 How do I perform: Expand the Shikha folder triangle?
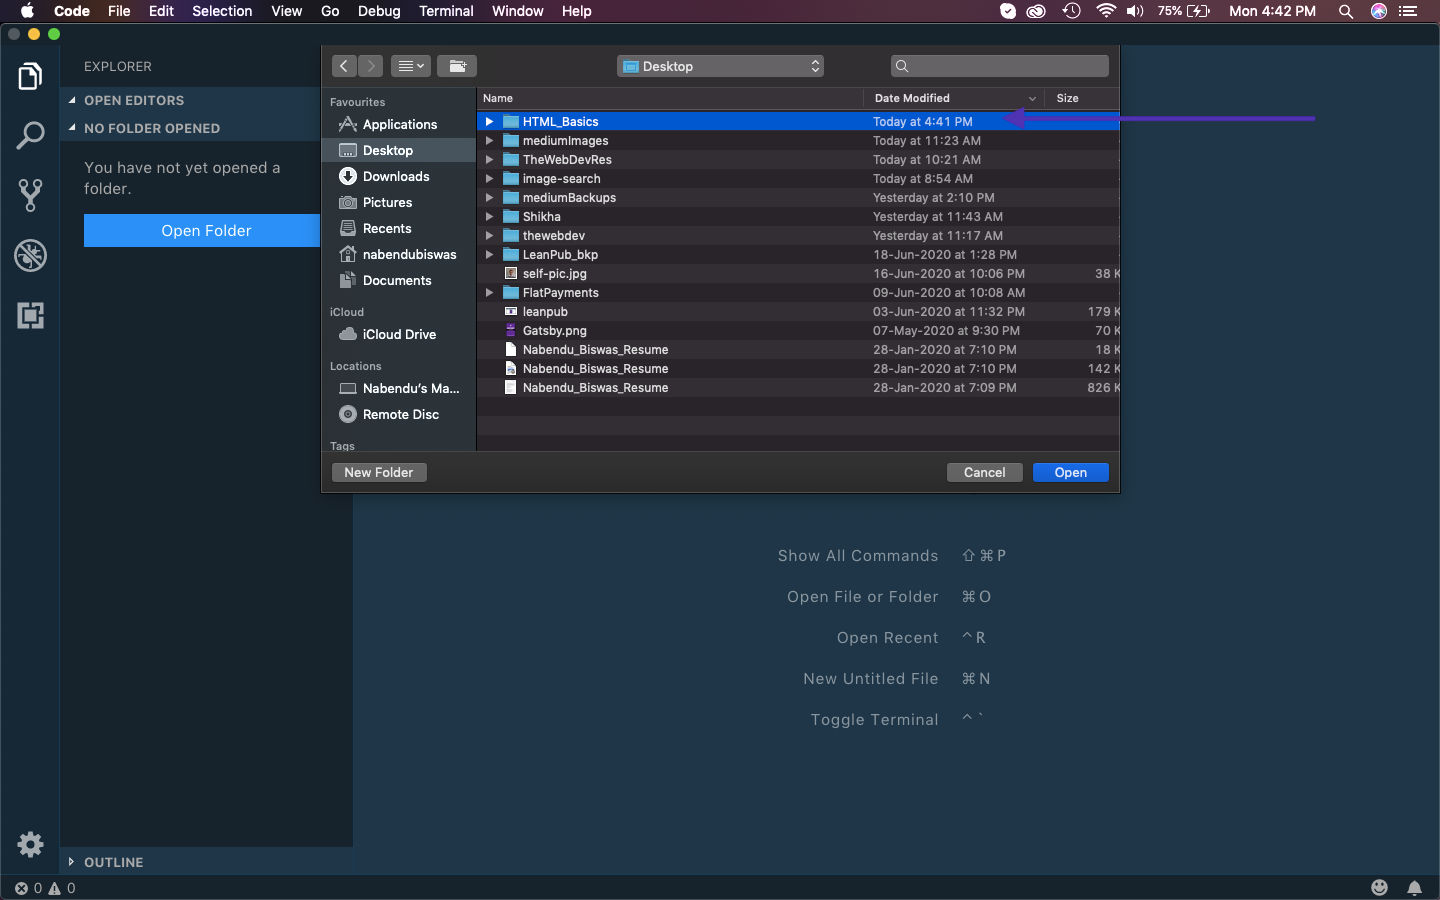click(x=489, y=216)
